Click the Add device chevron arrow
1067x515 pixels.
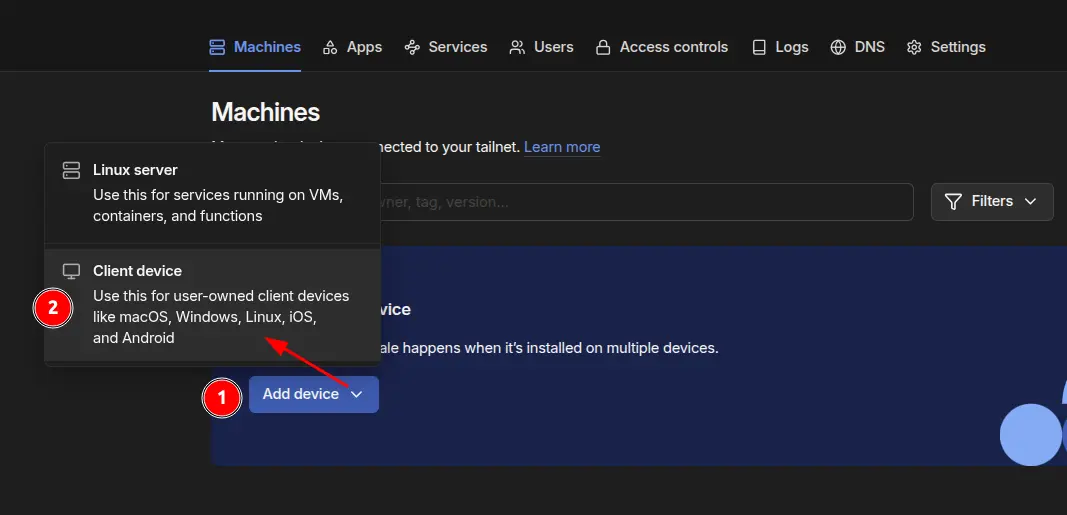pos(357,395)
